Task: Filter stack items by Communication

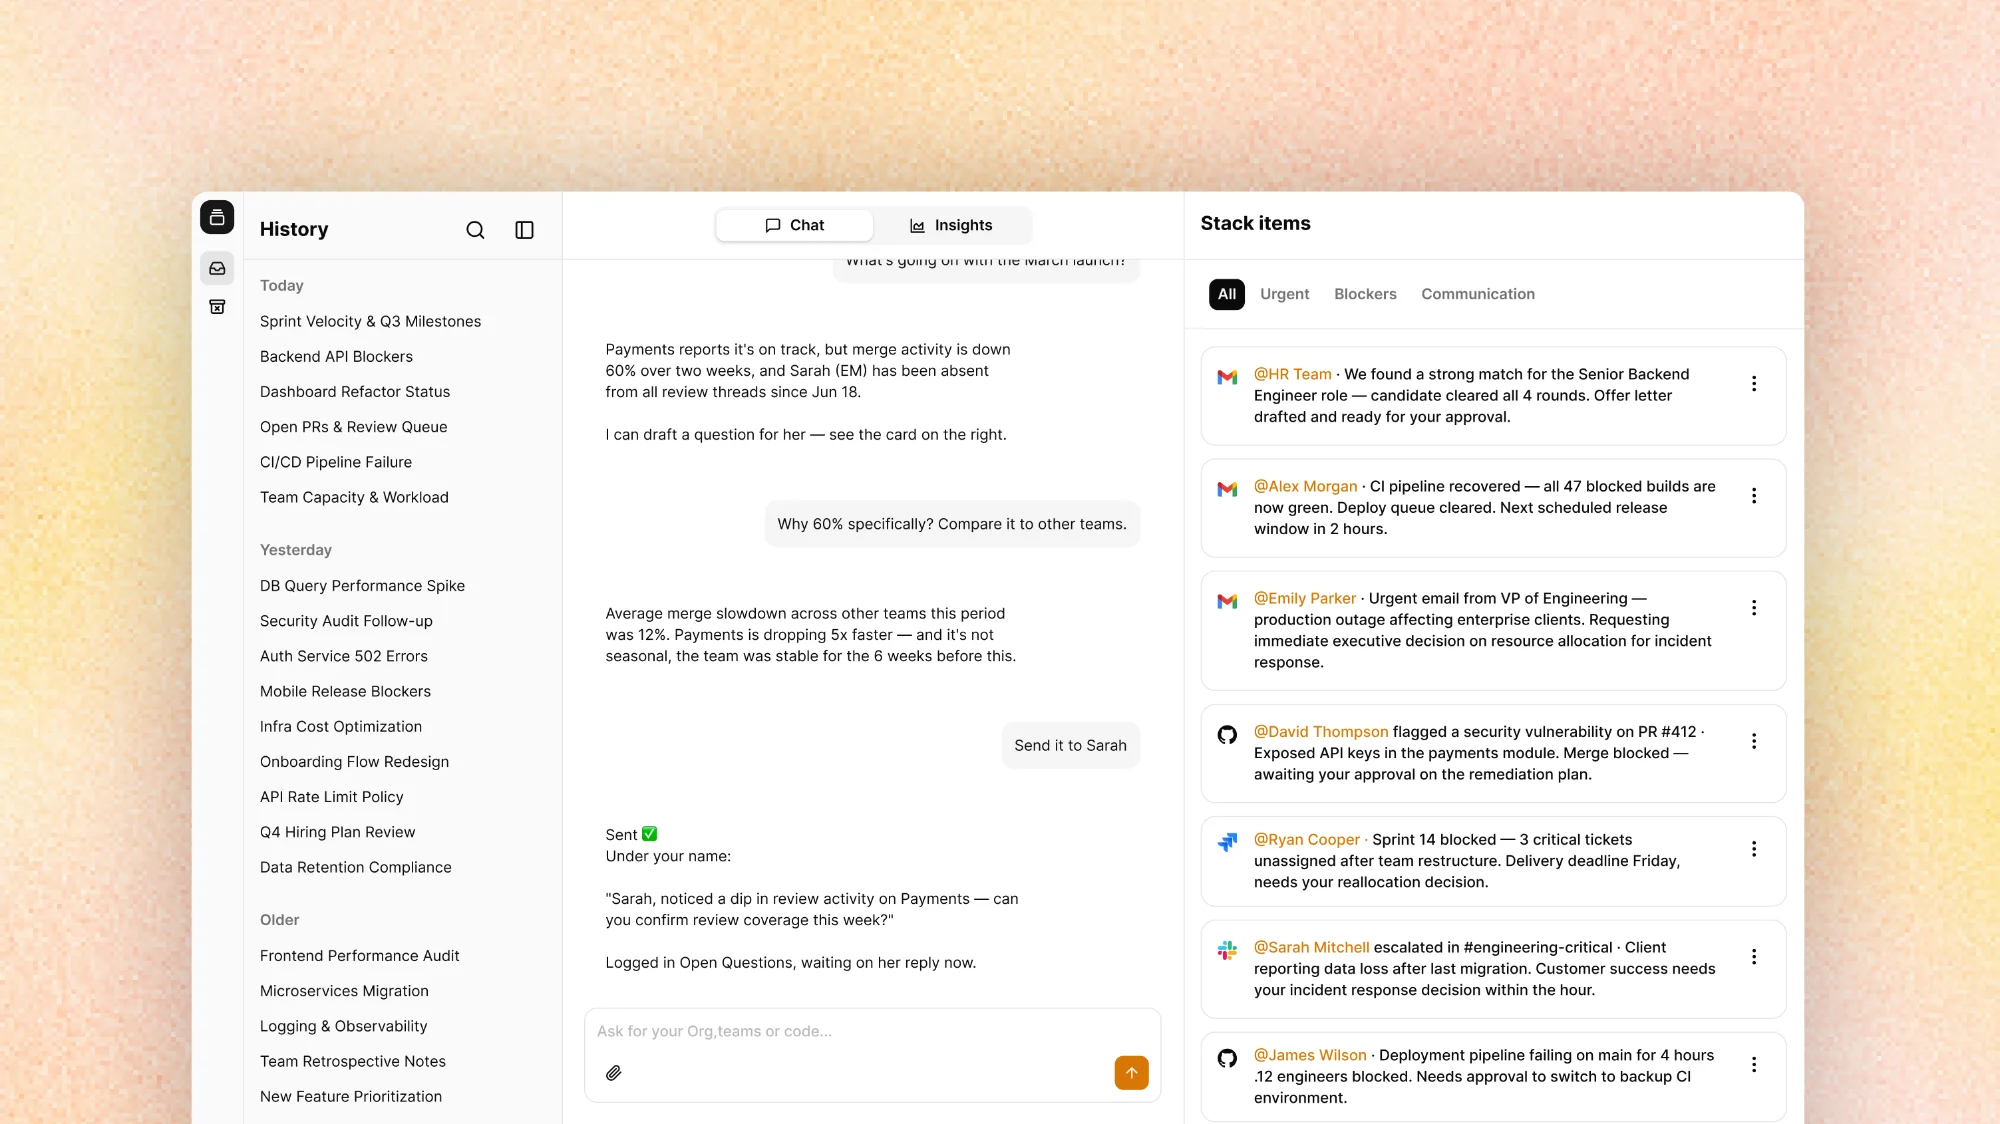Action: click(x=1477, y=294)
